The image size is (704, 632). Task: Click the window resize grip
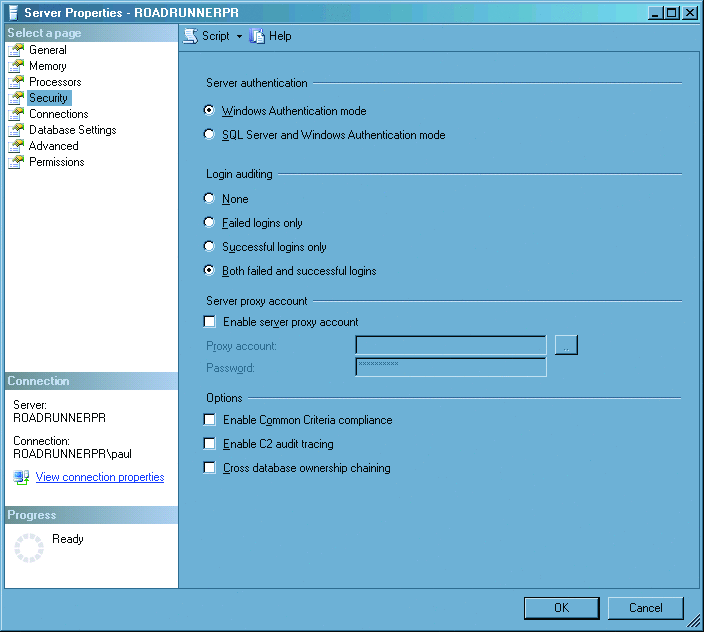(694, 621)
